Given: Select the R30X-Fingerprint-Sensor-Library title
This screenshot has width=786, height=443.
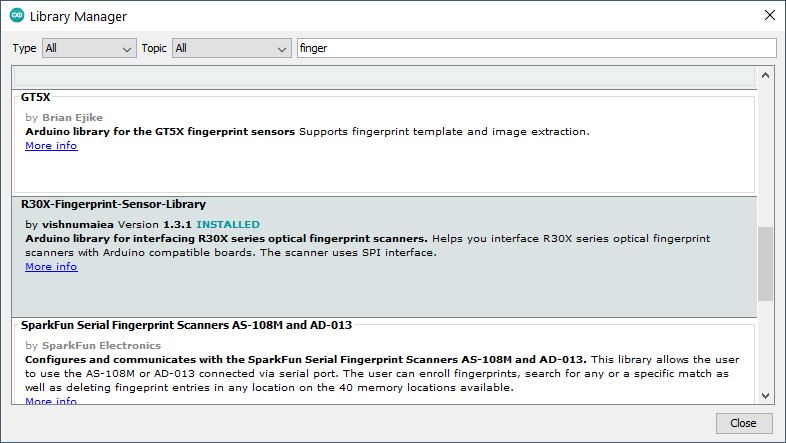Looking at the screenshot, I should pos(113,204).
